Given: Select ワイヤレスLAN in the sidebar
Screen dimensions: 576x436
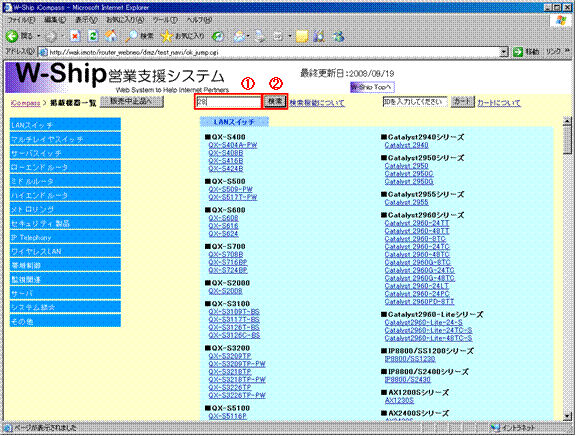Looking at the screenshot, I should pos(65,251).
